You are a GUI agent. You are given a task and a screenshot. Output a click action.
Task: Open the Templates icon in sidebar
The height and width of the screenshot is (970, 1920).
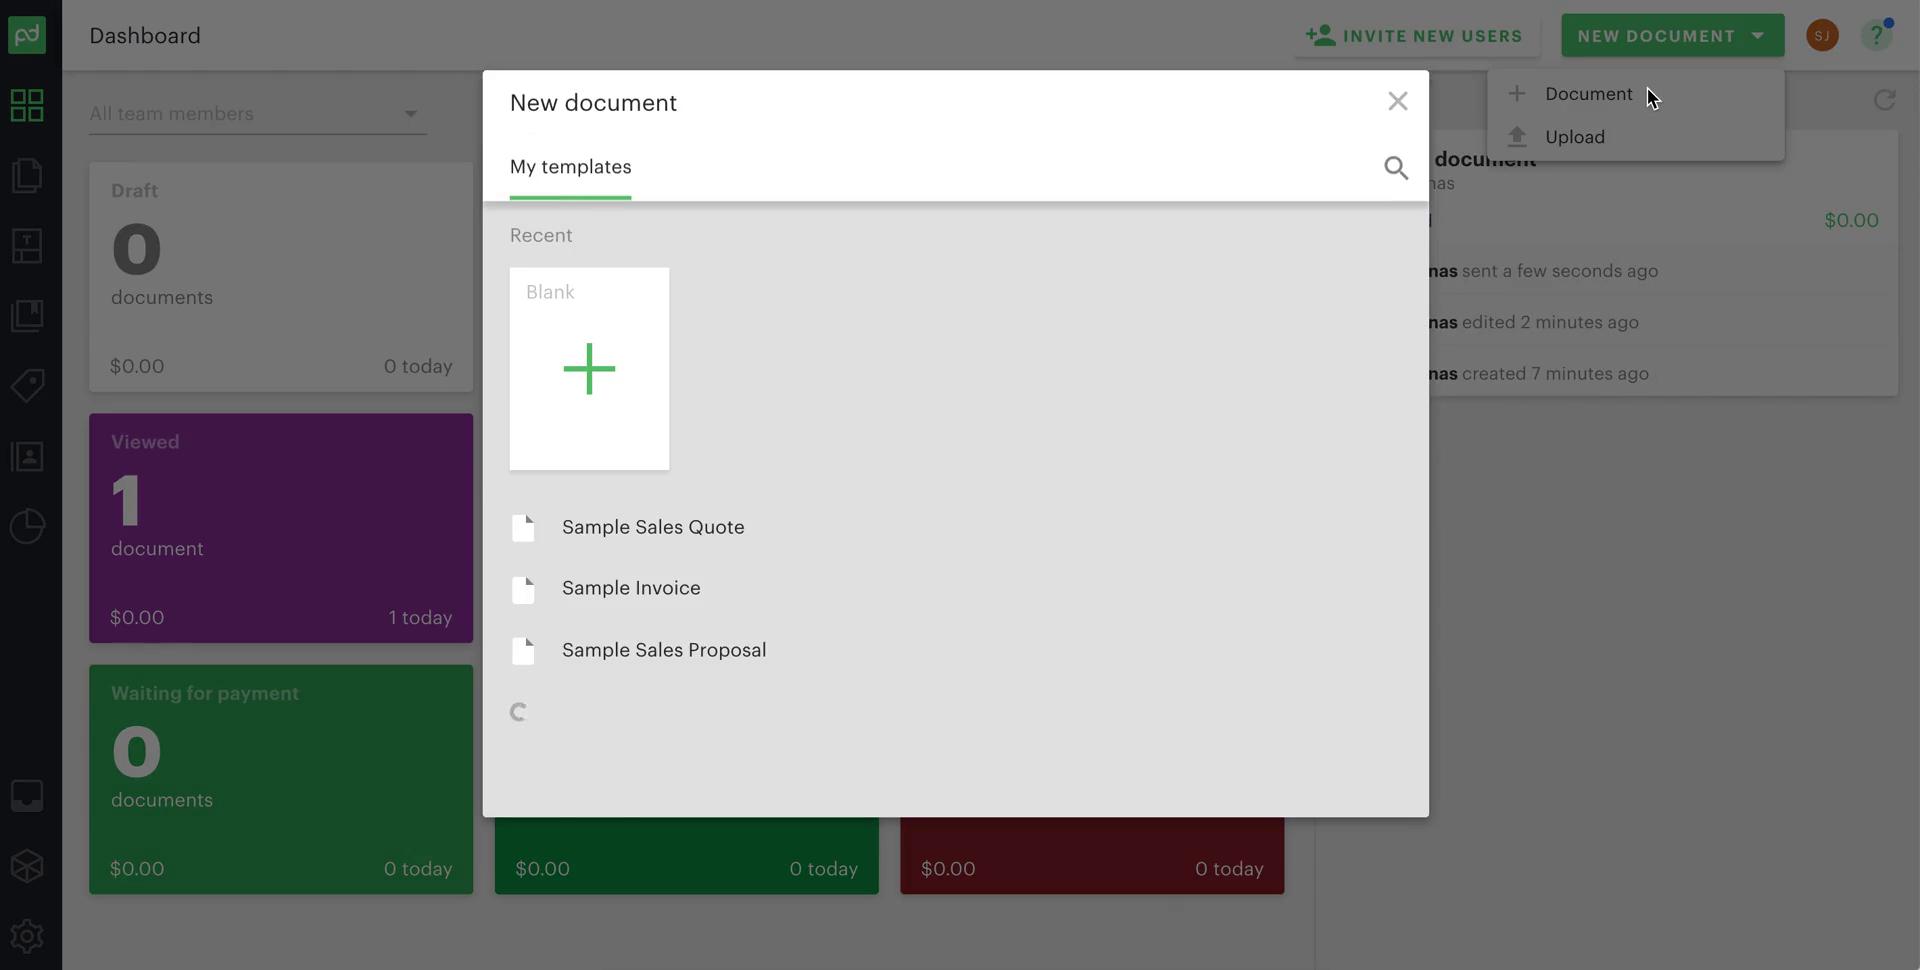pos(27,246)
